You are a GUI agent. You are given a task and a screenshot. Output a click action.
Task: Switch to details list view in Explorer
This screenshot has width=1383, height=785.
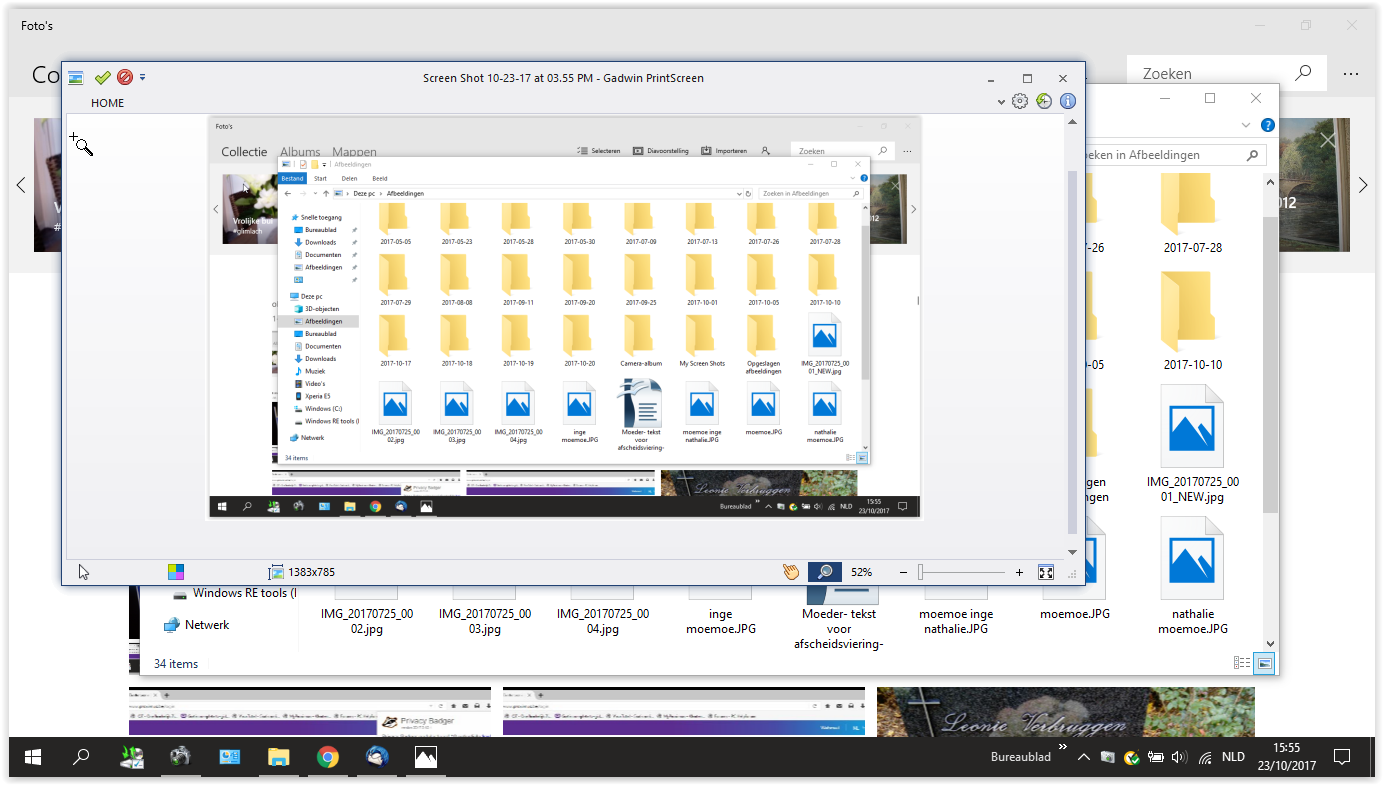[x=1242, y=663]
